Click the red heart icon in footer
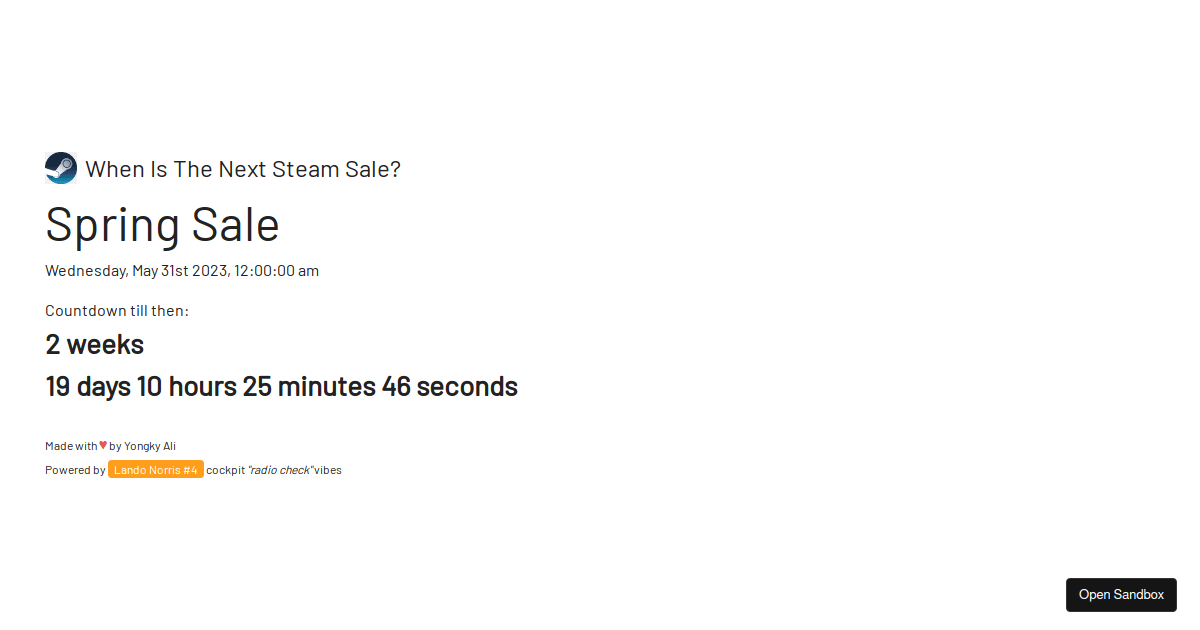1200x630 pixels. (x=103, y=445)
